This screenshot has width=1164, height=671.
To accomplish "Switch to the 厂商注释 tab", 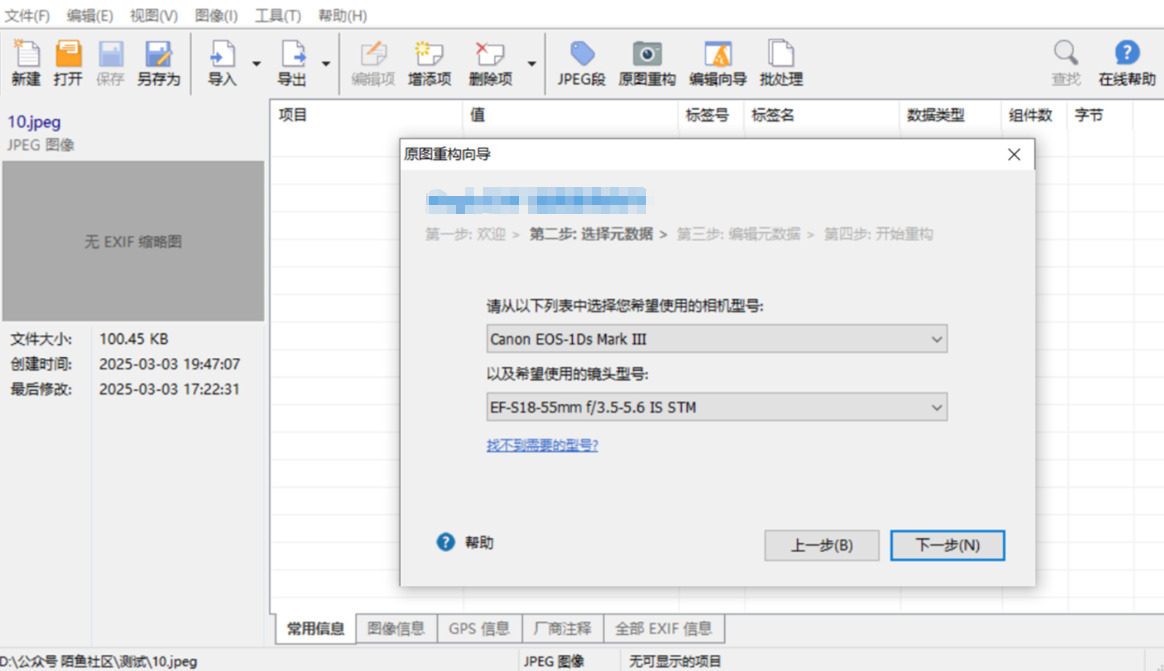I will (563, 629).
